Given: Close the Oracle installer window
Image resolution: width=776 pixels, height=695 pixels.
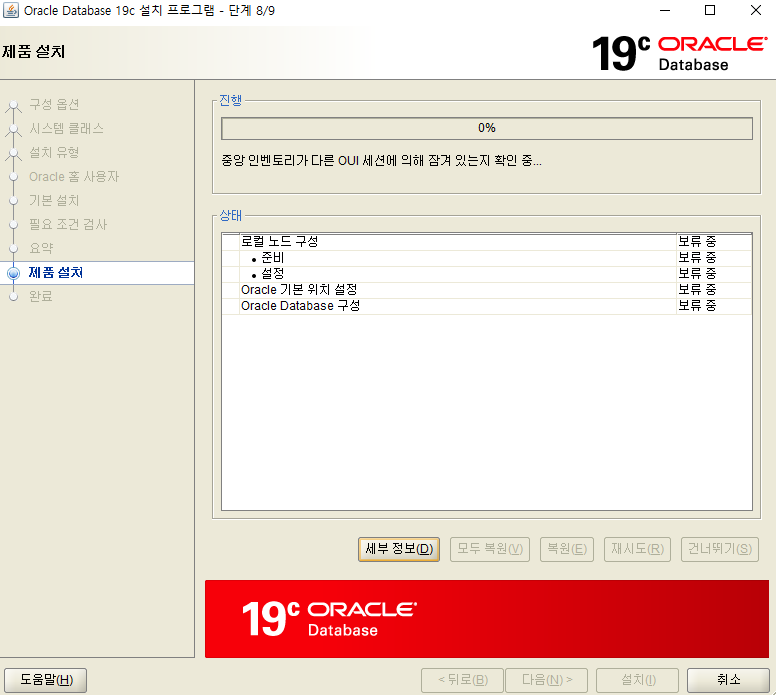Looking at the screenshot, I should [756, 10].
